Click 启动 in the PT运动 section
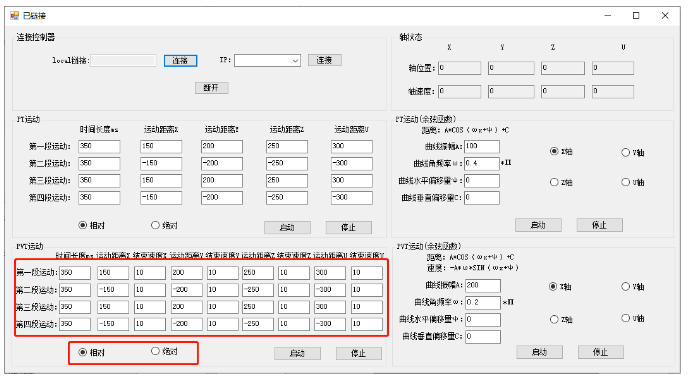This screenshot has height=380, width=688. click(287, 227)
